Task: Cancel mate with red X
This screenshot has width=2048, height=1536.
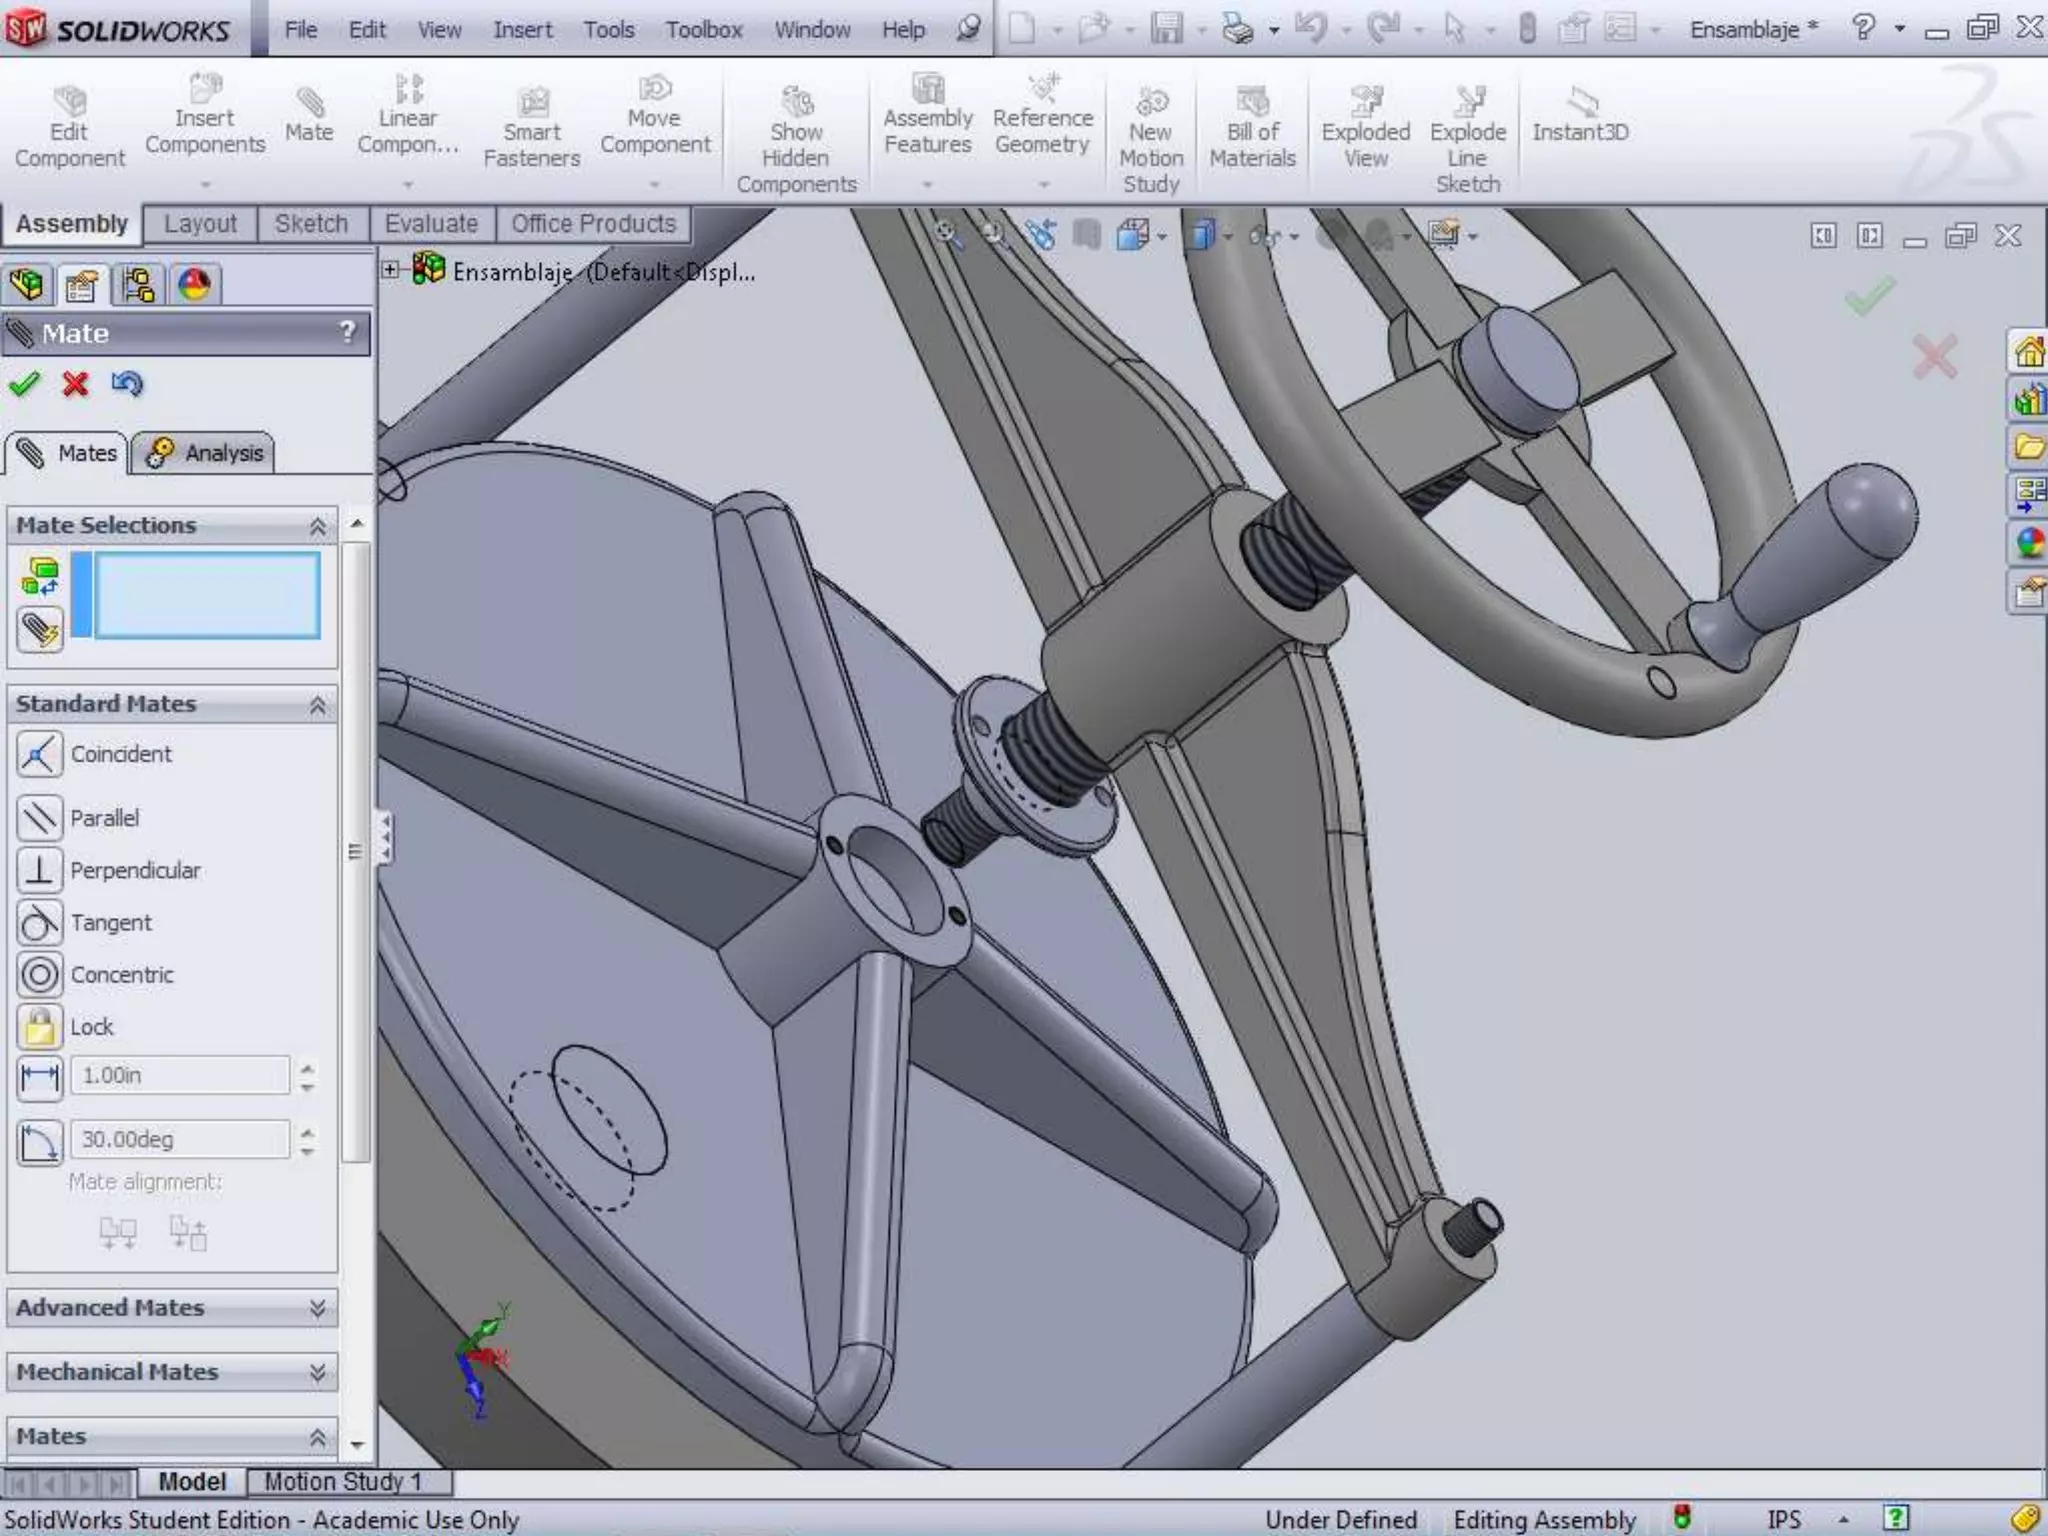Action: tap(75, 384)
